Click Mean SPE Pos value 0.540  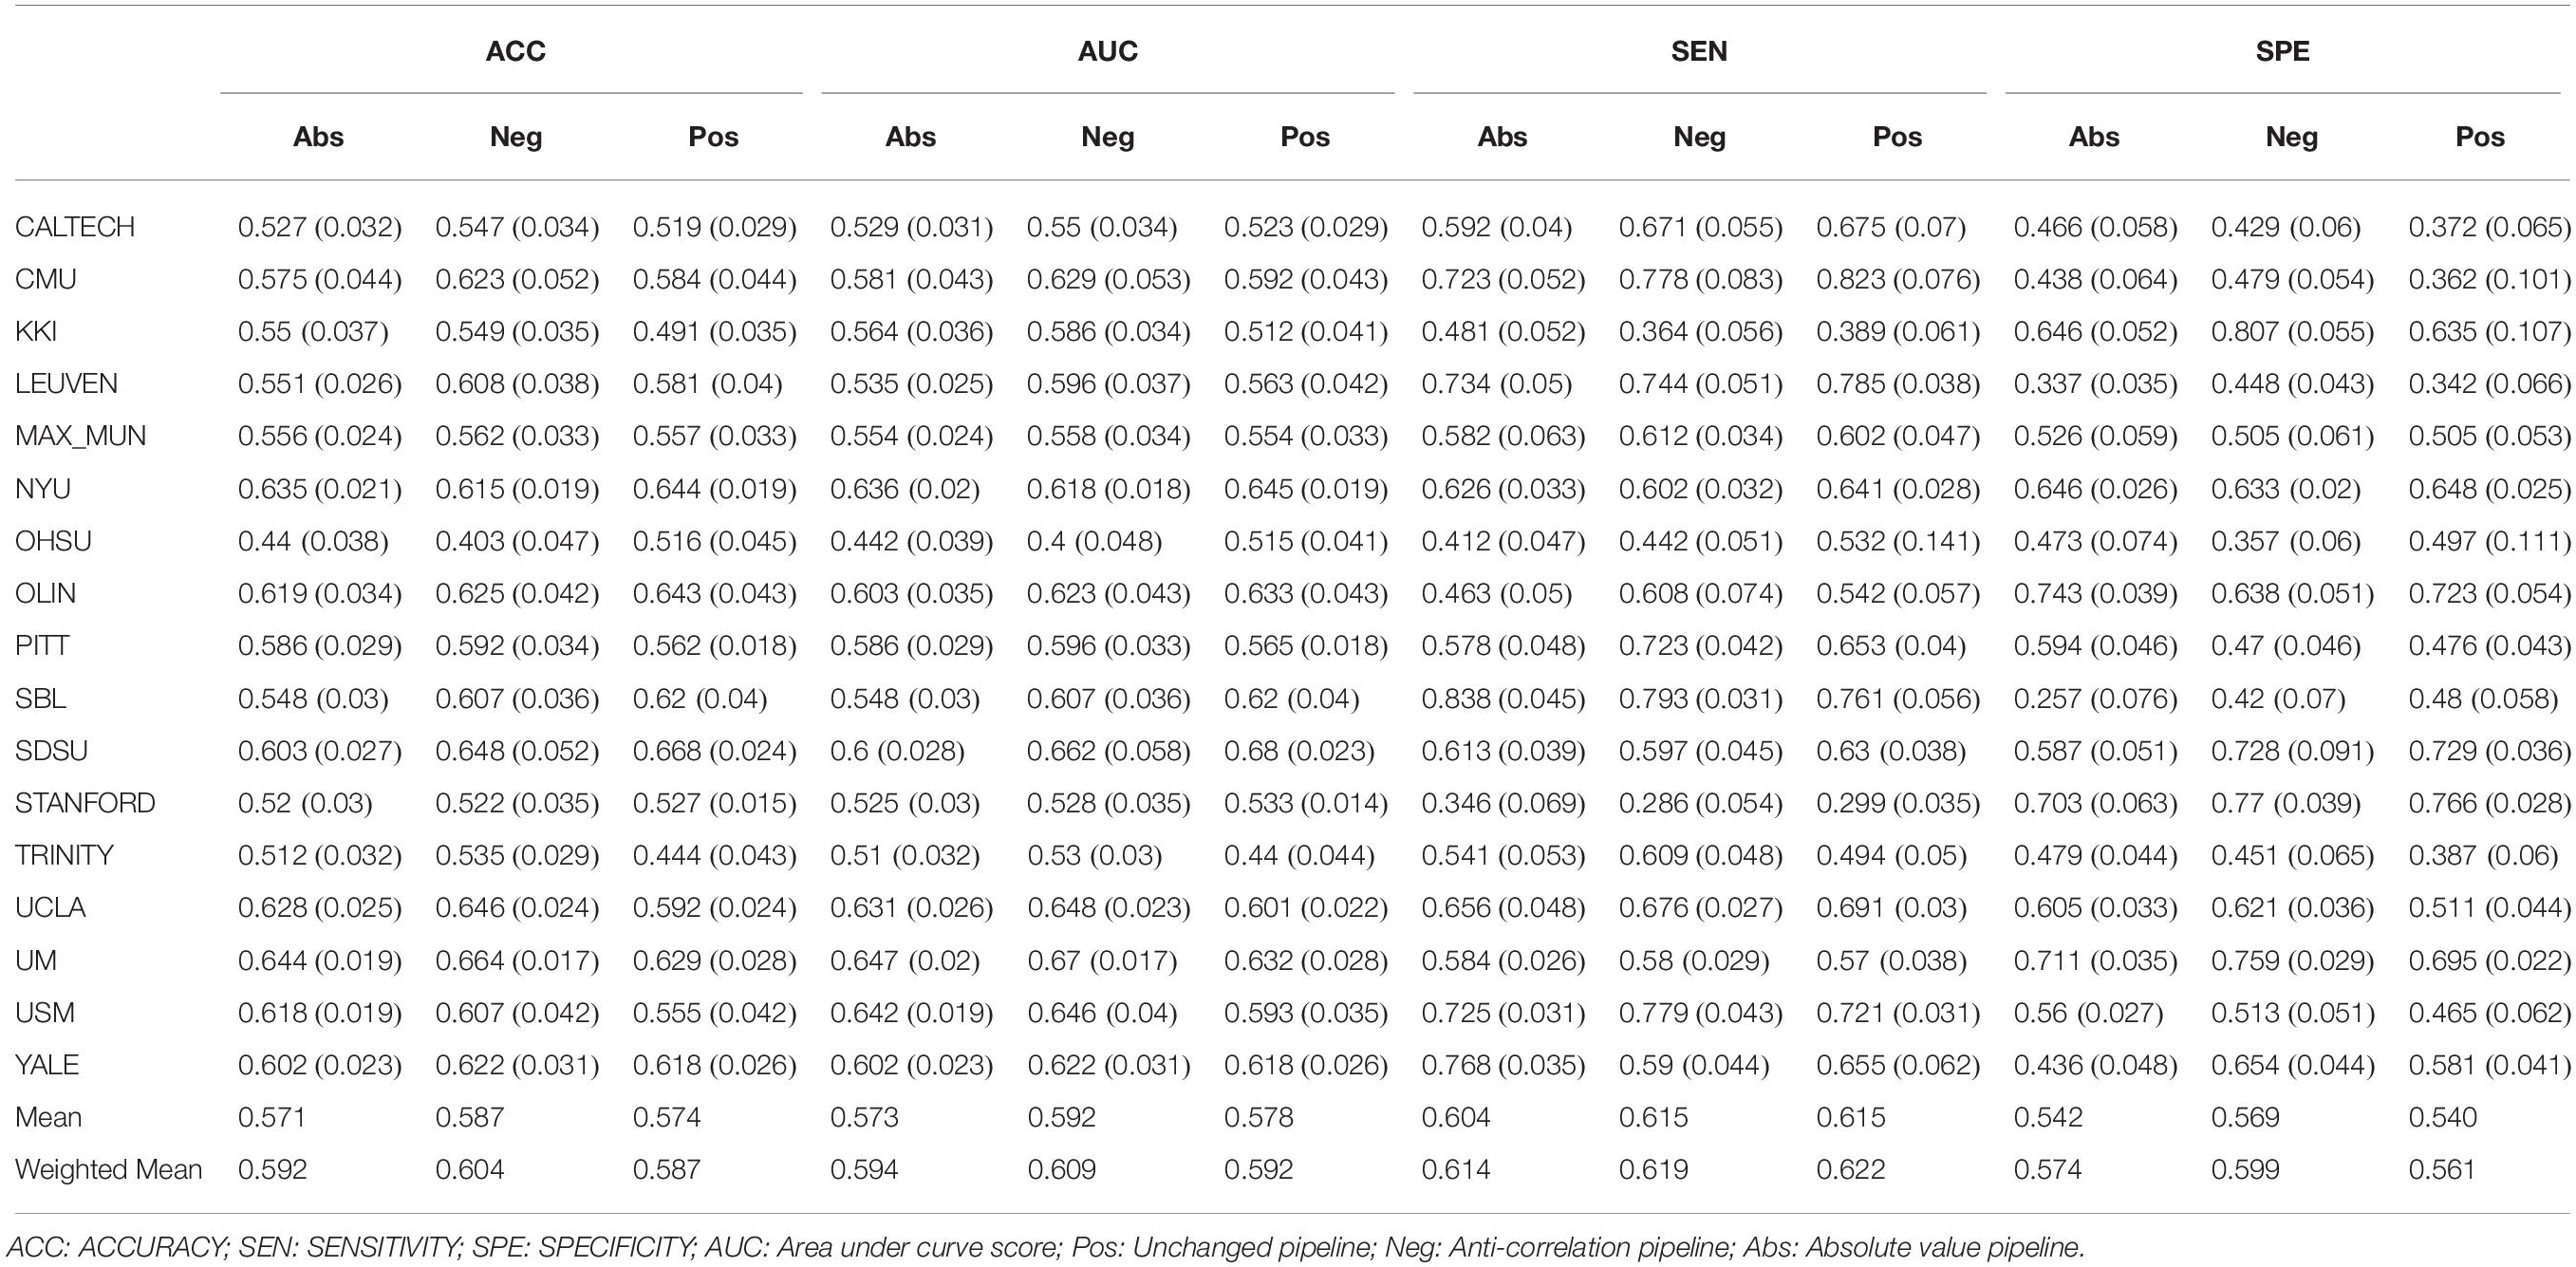2443,1117
